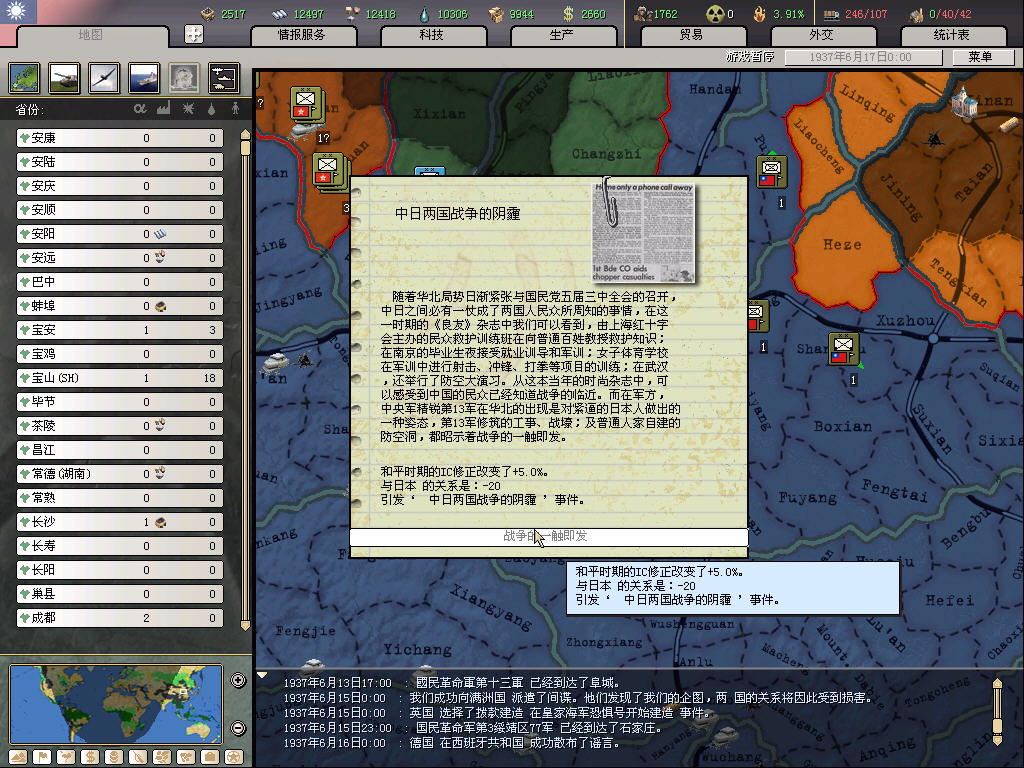This screenshot has width=1024, height=768.
Task: Select province row 蚌埠
Action: click(120, 306)
